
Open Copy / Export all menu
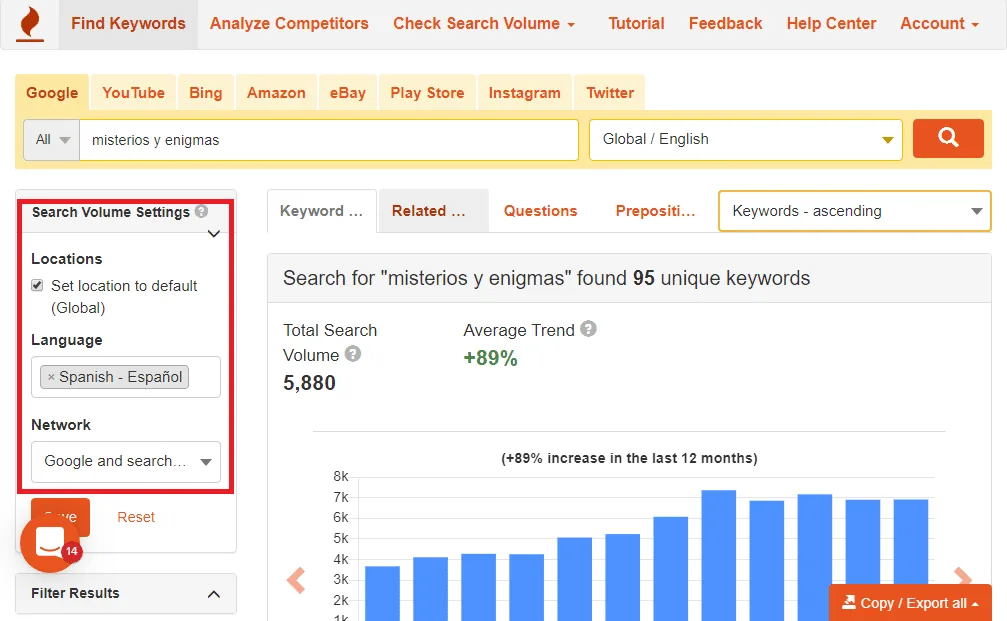(x=910, y=603)
